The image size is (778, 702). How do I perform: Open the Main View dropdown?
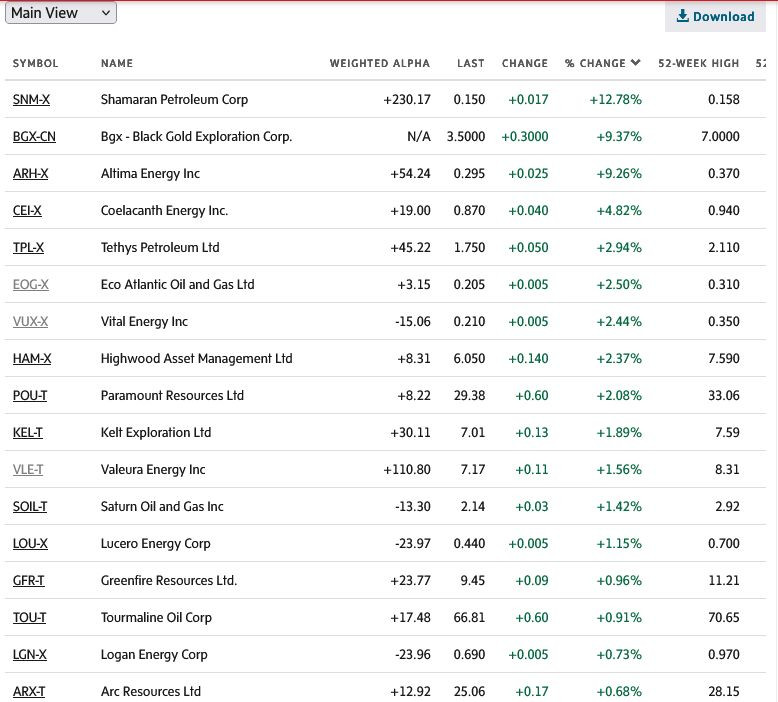point(61,13)
